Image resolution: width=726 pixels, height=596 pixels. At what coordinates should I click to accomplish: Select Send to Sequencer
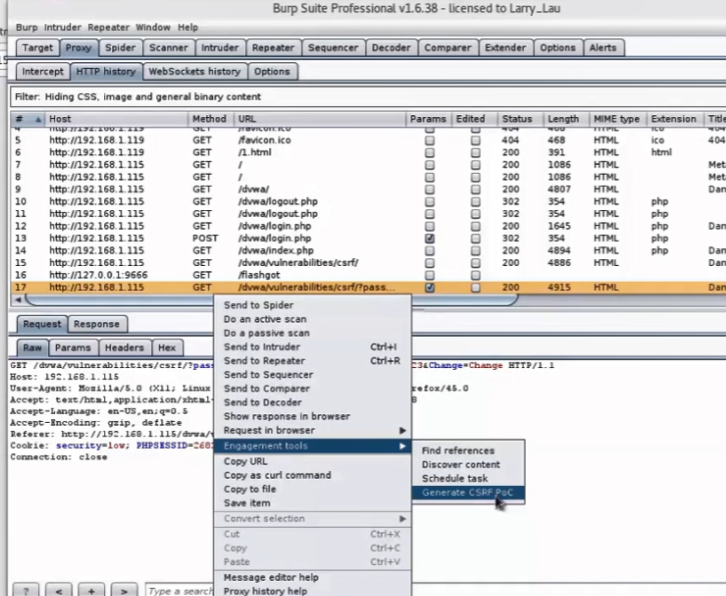coord(313,375)
